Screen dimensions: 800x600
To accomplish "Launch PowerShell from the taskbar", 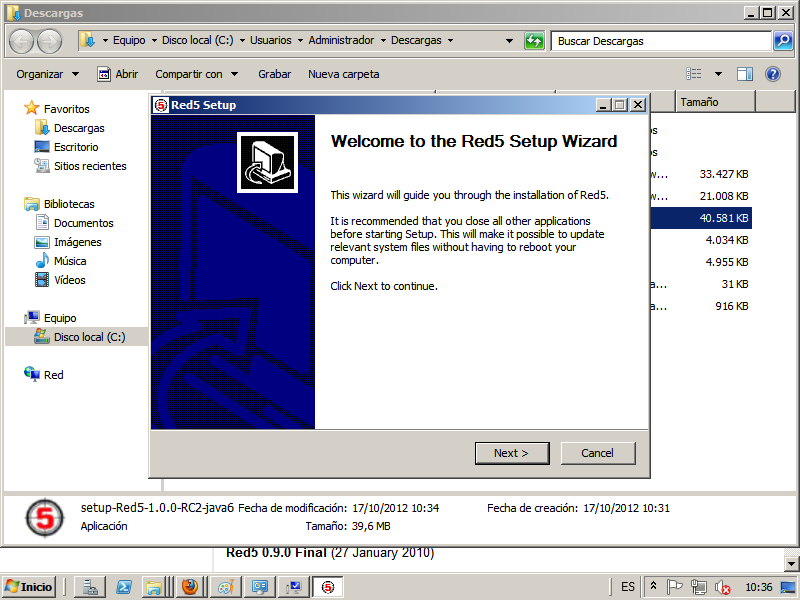I will point(123,587).
